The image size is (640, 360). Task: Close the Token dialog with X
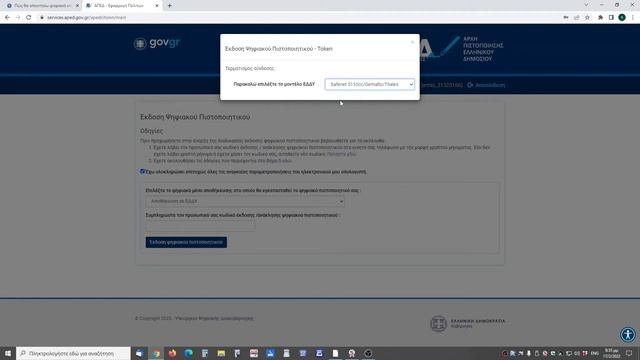[412, 42]
